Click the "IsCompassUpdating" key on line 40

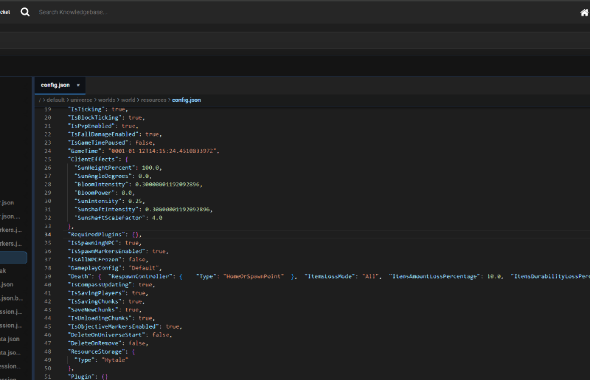pos(100,284)
